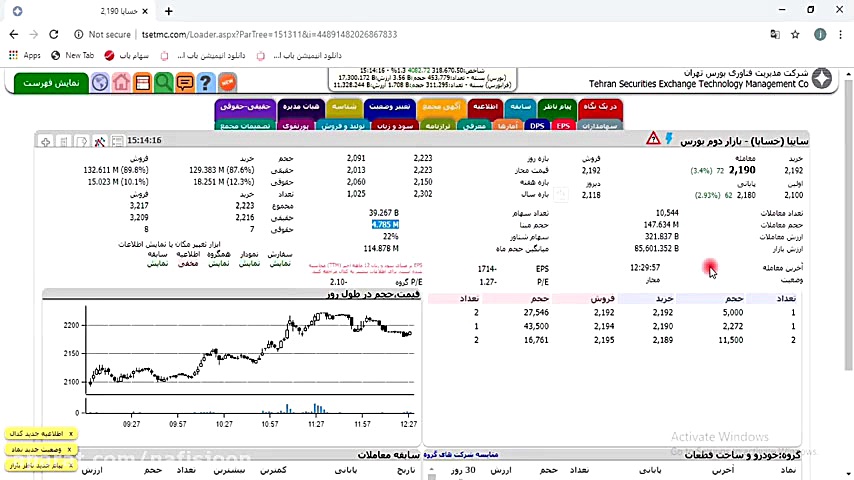This screenshot has width=854, height=480.
Task: Go to the pink home icon
Action: coord(121,83)
